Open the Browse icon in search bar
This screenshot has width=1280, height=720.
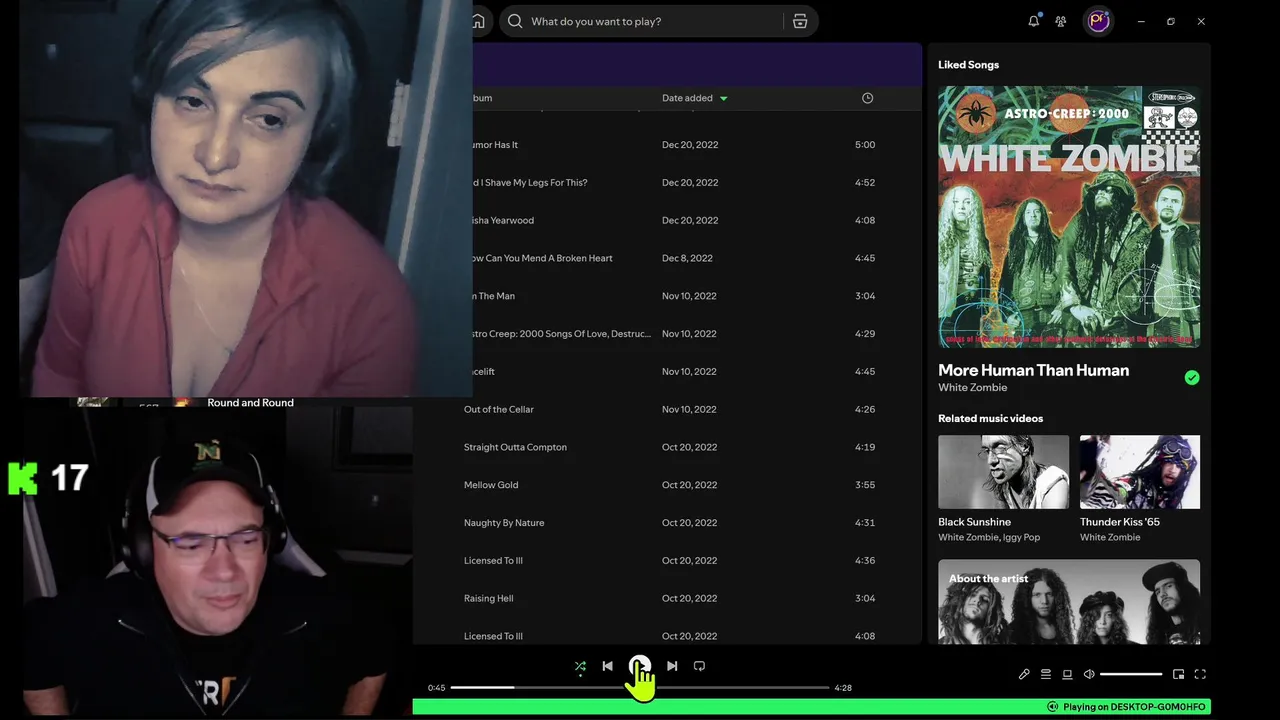(x=800, y=21)
